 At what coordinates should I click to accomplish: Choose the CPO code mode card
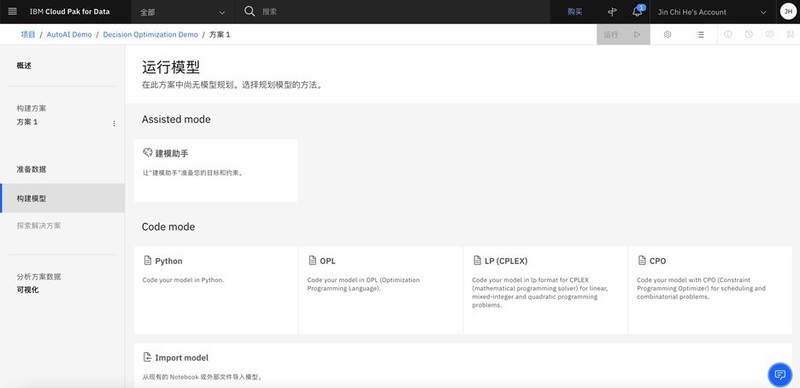(x=710, y=290)
